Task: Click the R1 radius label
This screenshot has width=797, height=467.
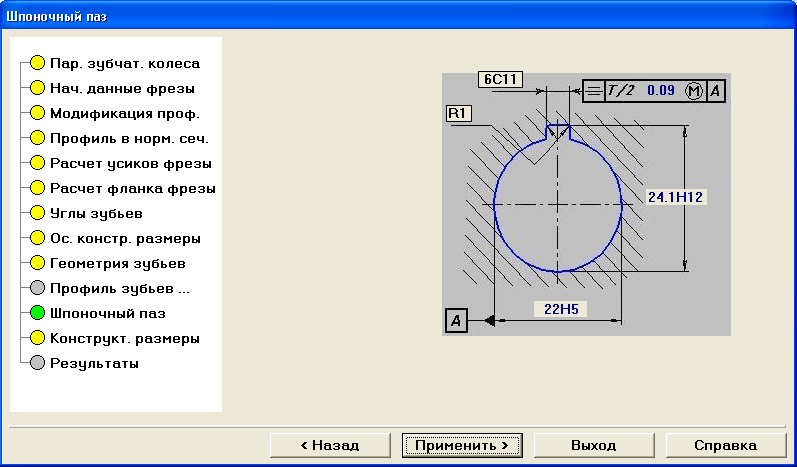Action: click(458, 114)
